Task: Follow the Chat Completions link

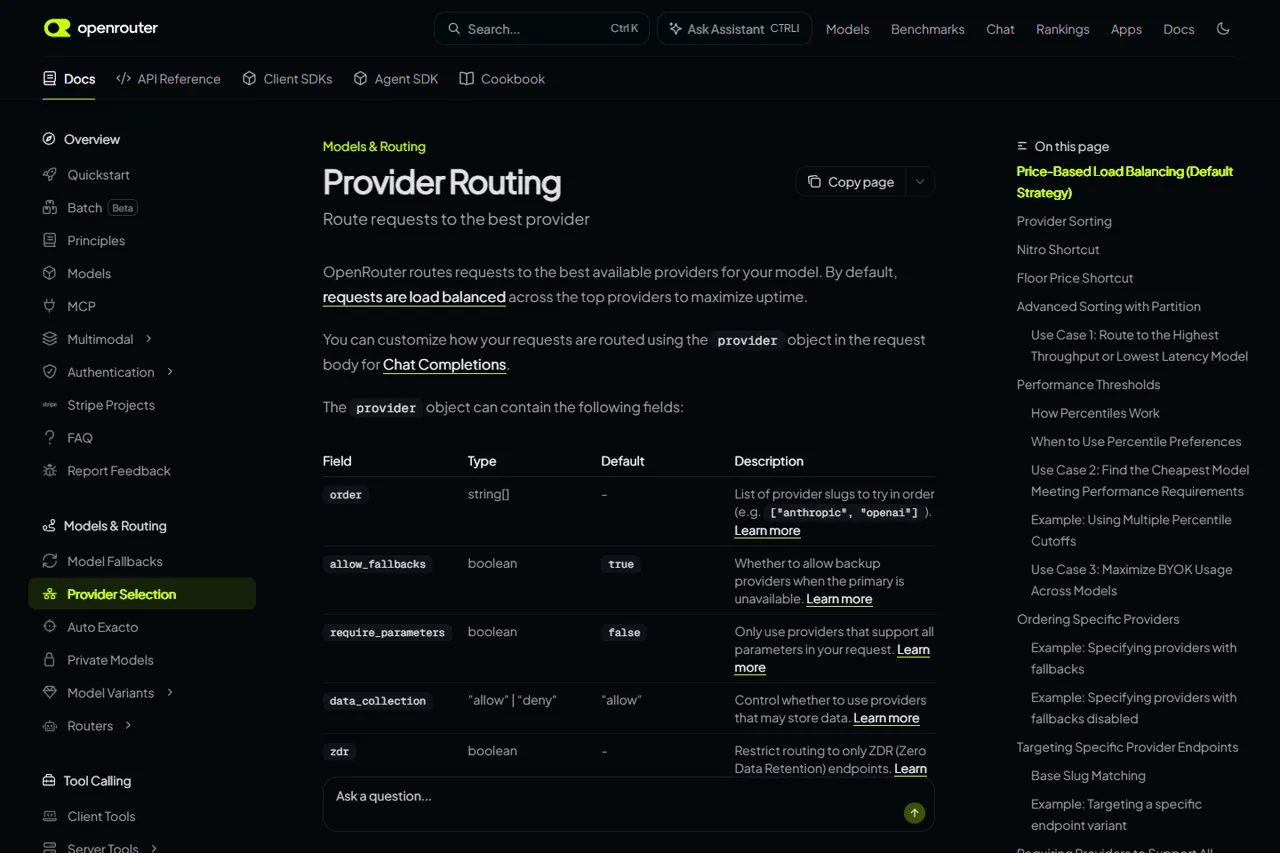Action: tap(444, 365)
